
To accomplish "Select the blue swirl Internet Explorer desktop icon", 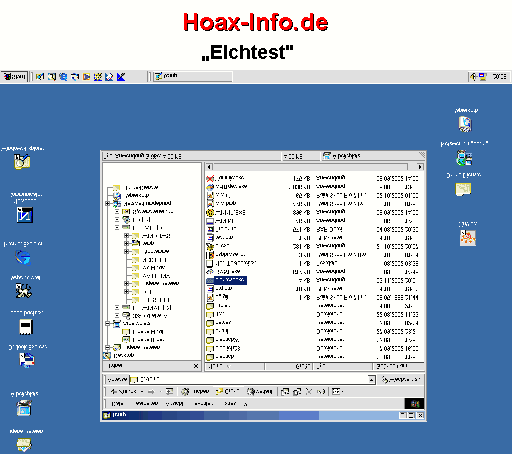I will click(23, 257).
